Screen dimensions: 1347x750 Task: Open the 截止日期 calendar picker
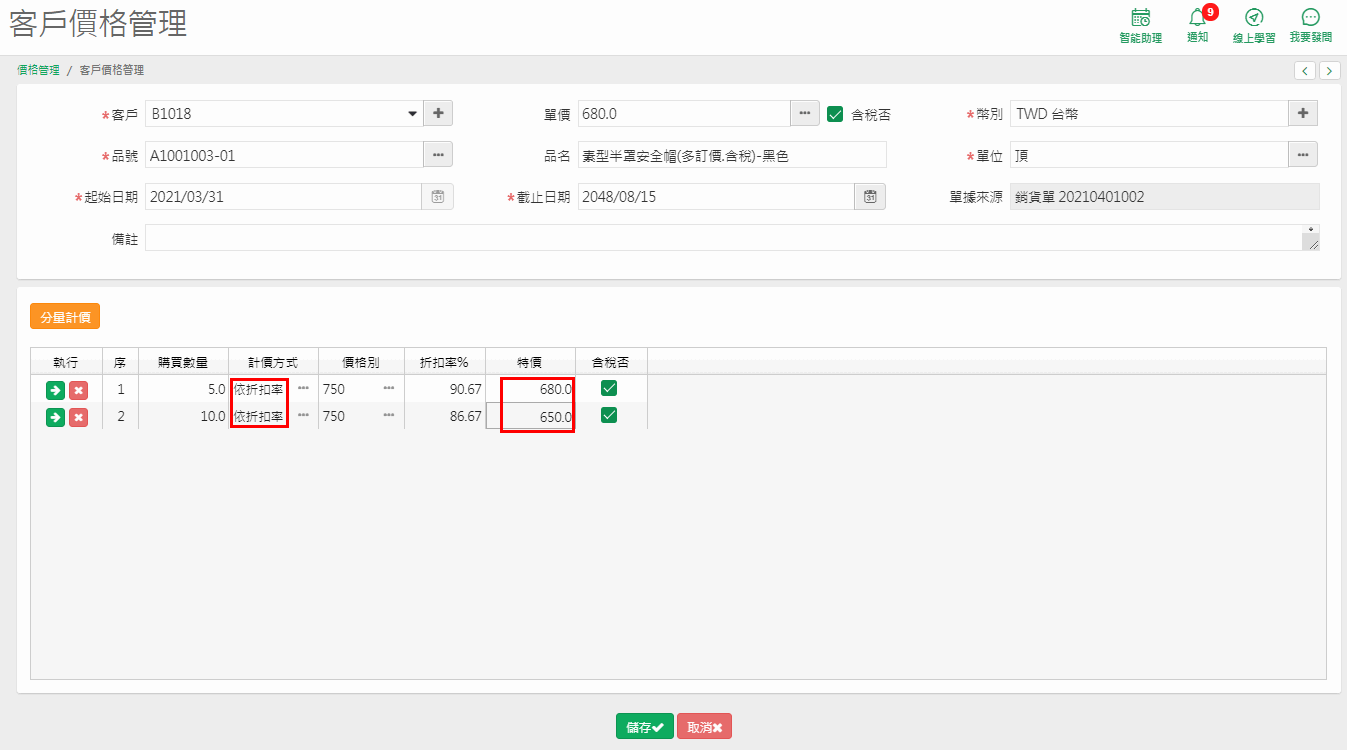(x=870, y=196)
